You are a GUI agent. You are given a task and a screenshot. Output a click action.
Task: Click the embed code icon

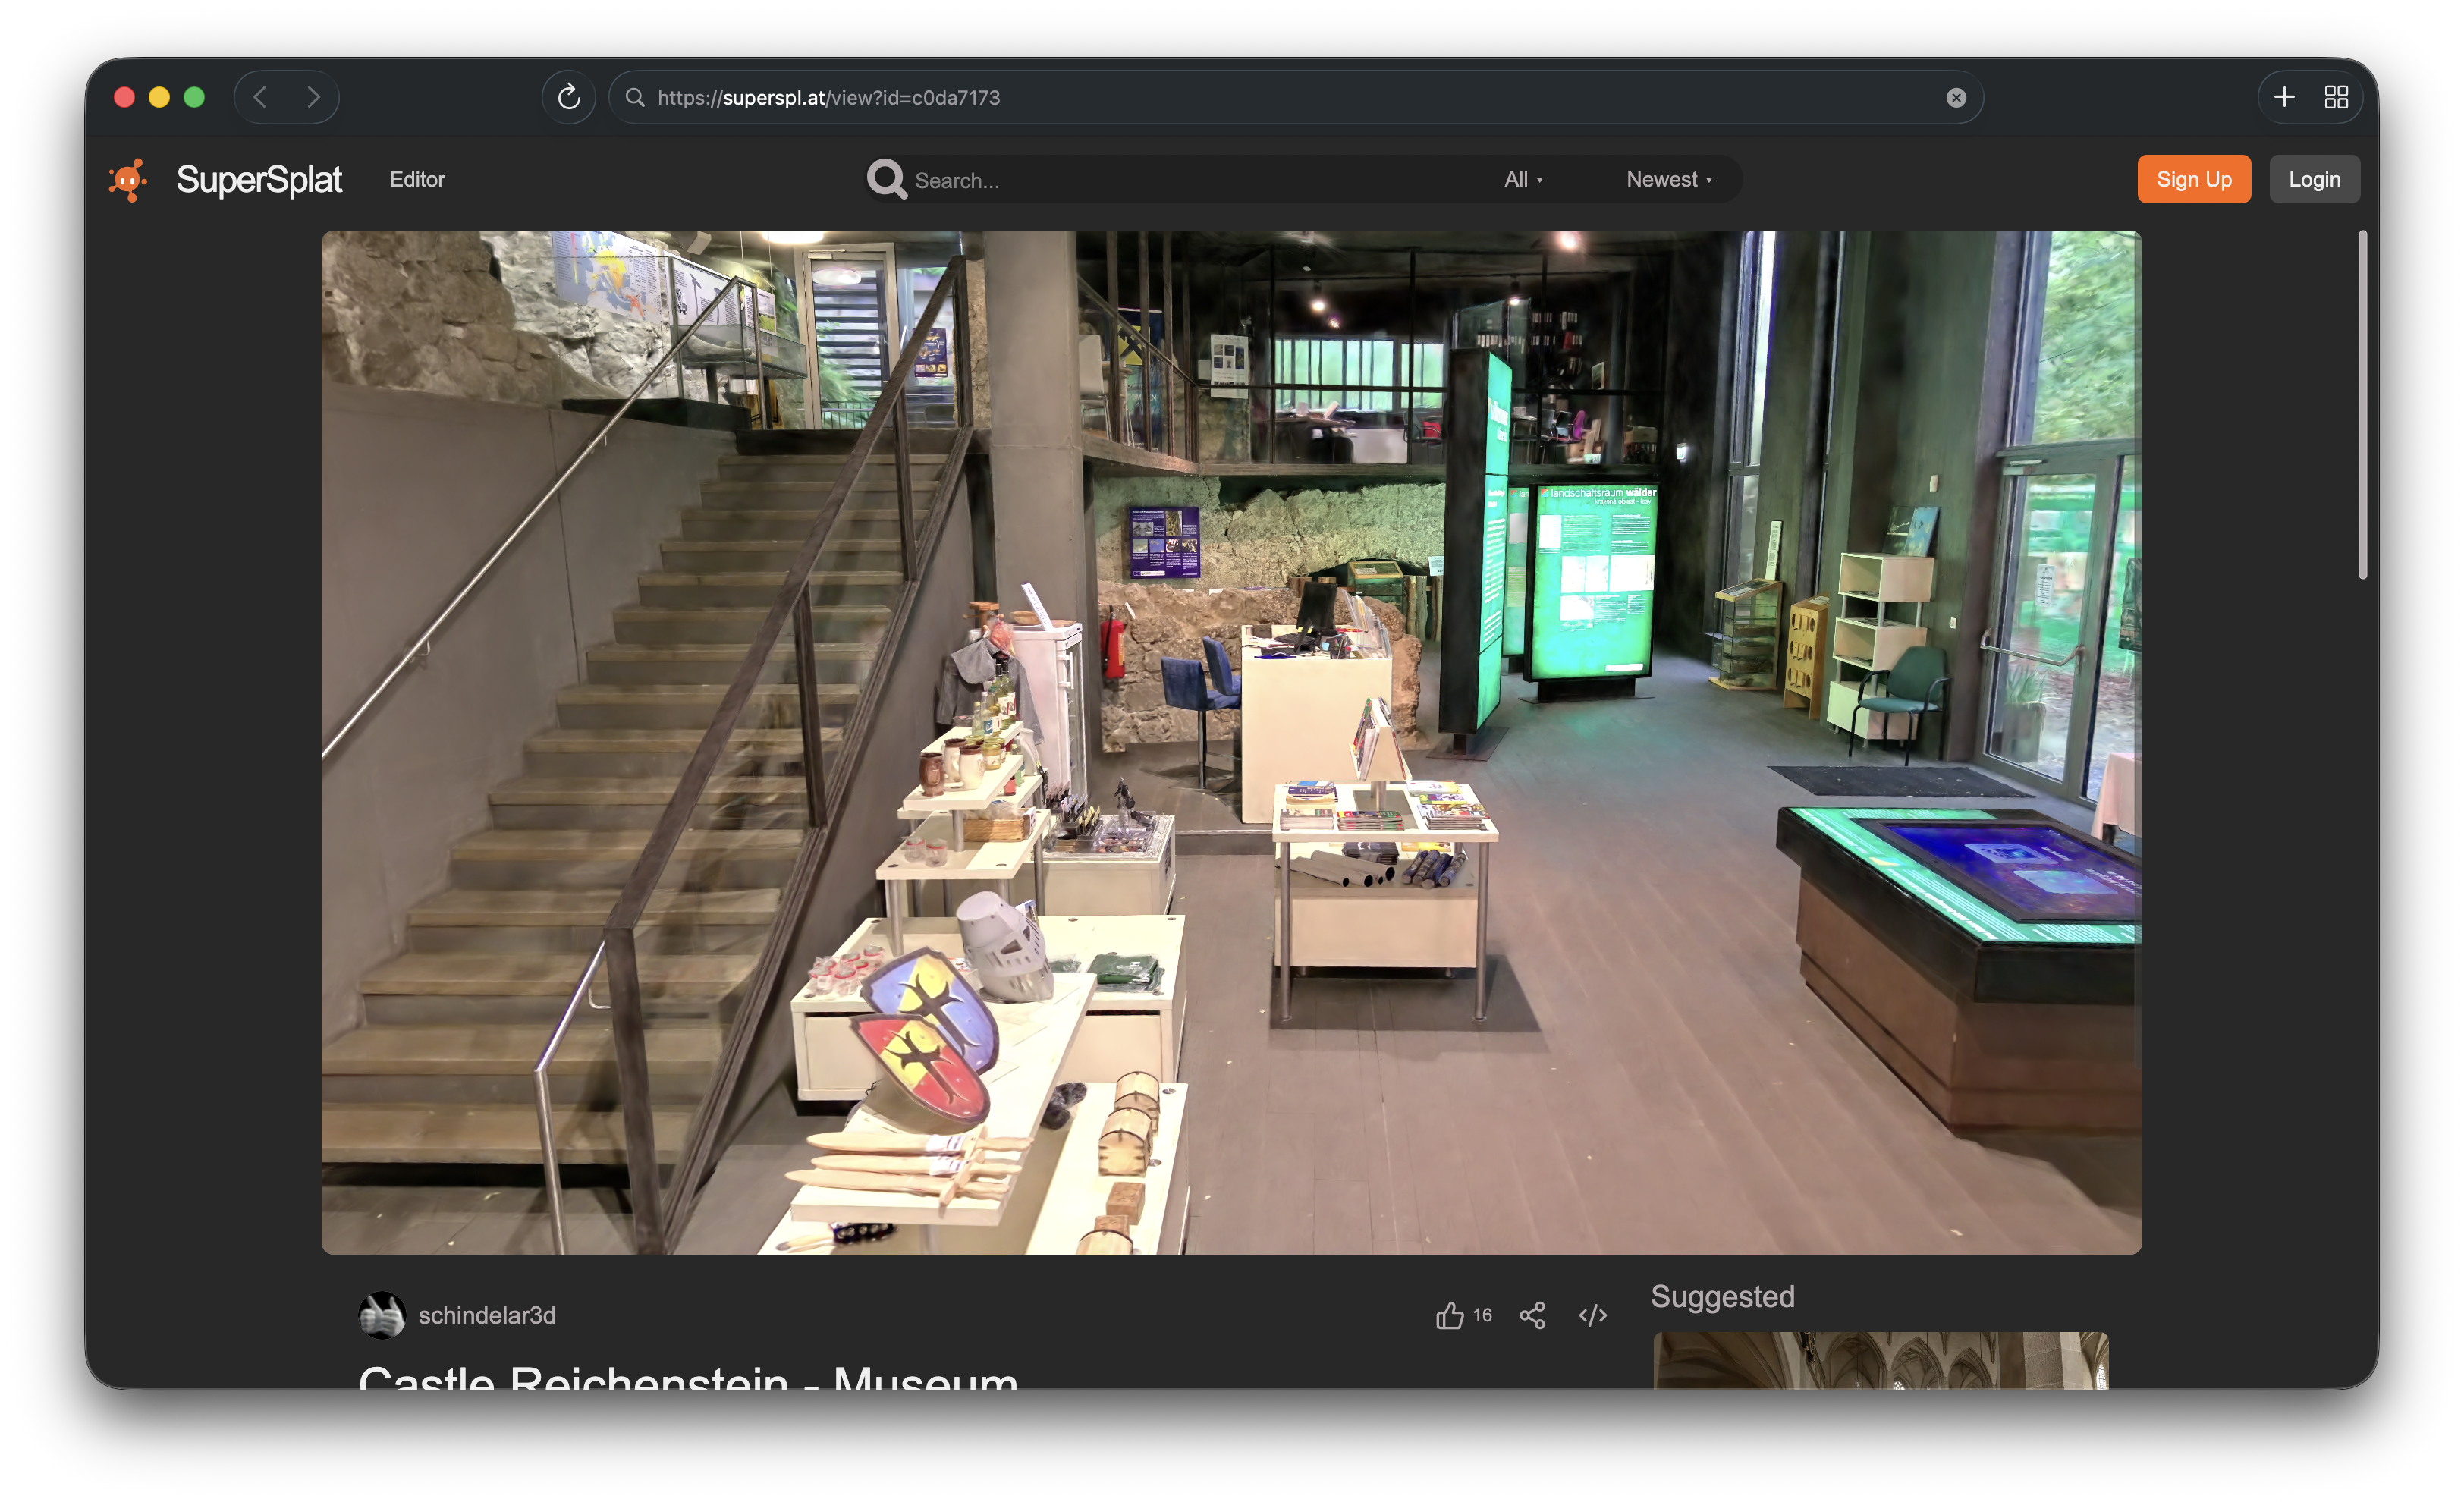[x=1592, y=1315]
